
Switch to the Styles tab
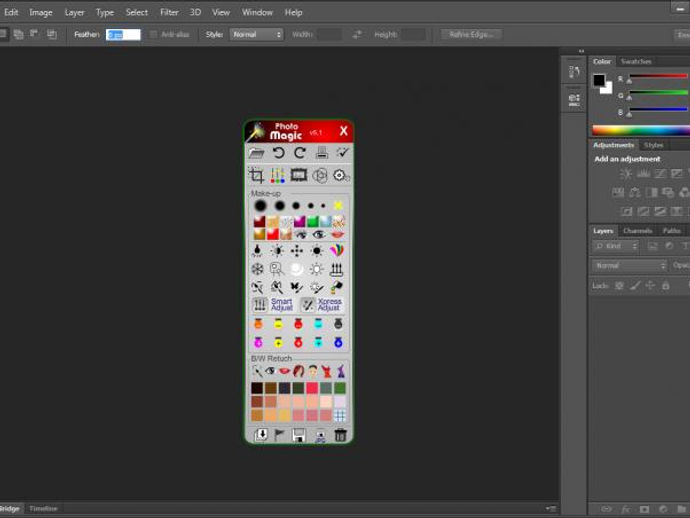pos(653,145)
